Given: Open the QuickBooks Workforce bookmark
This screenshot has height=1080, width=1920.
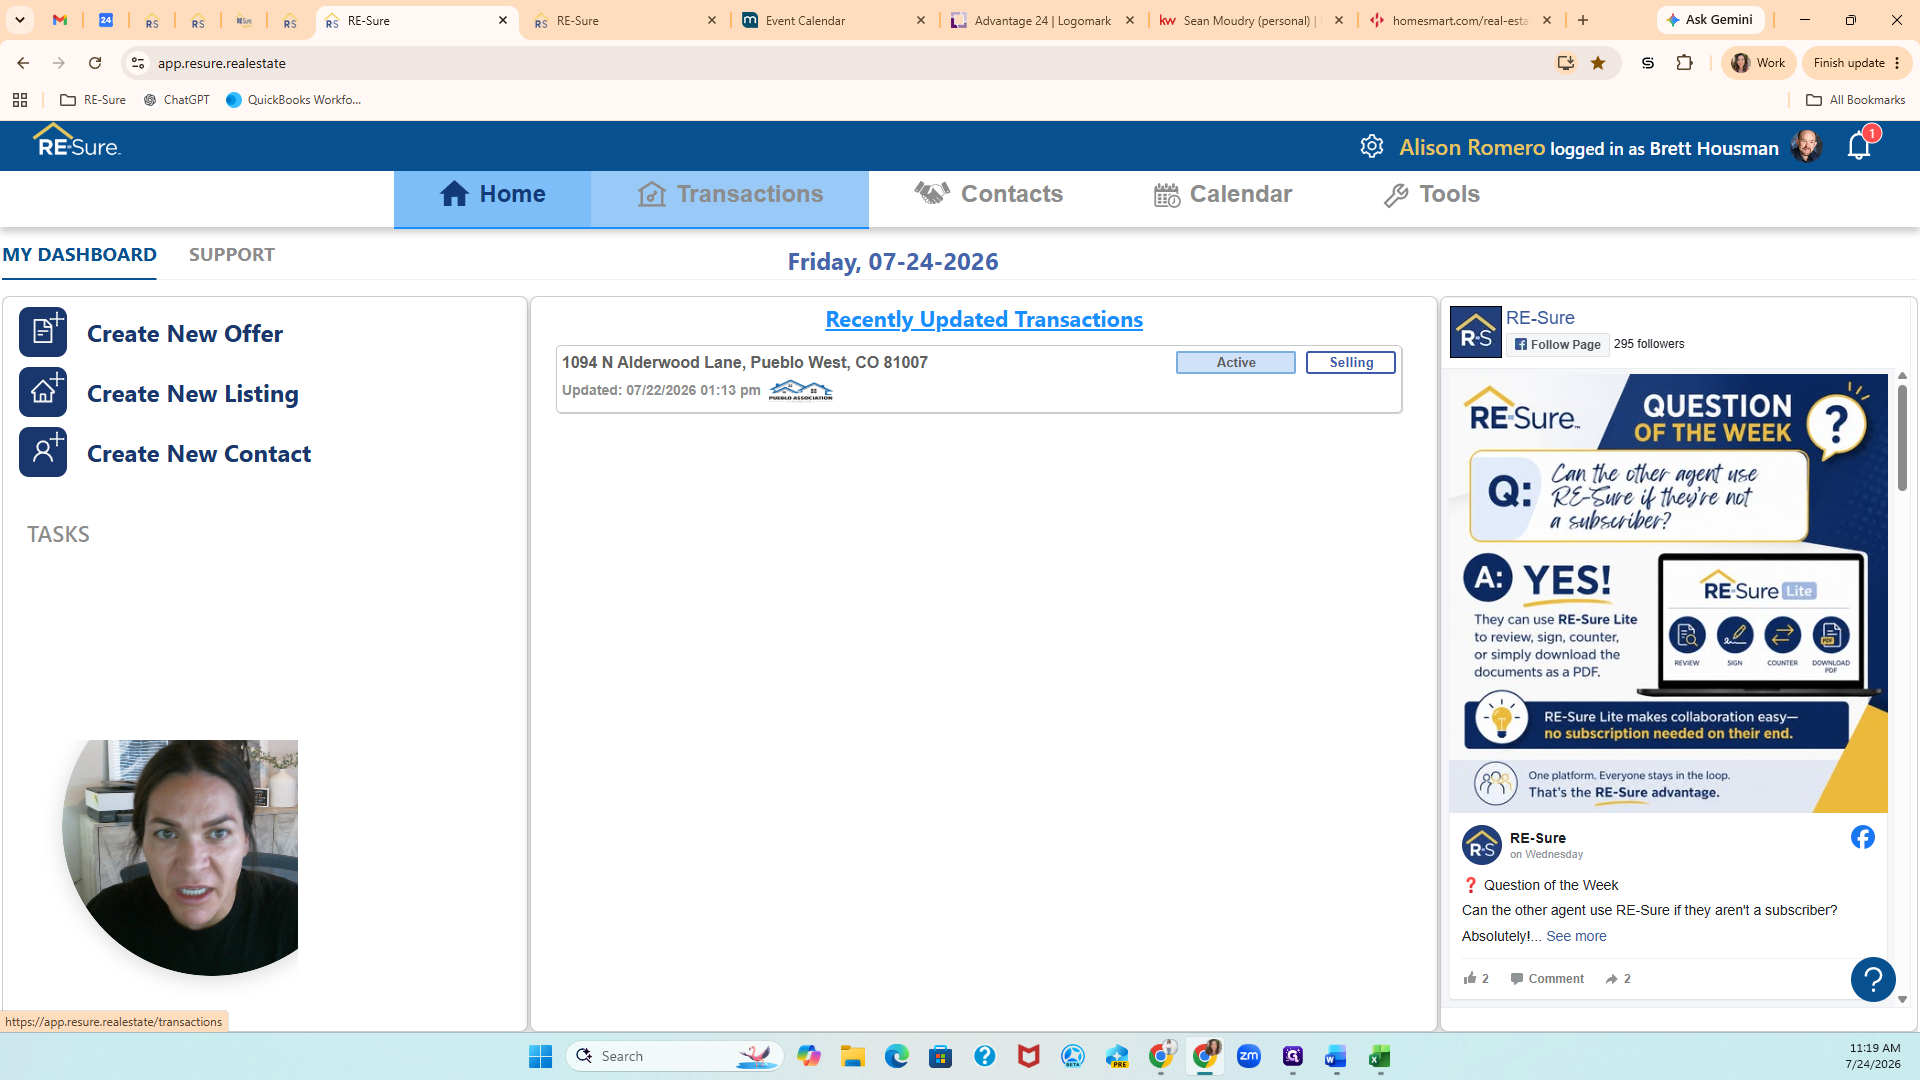Looking at the screenshot, I should coord(294,100).
